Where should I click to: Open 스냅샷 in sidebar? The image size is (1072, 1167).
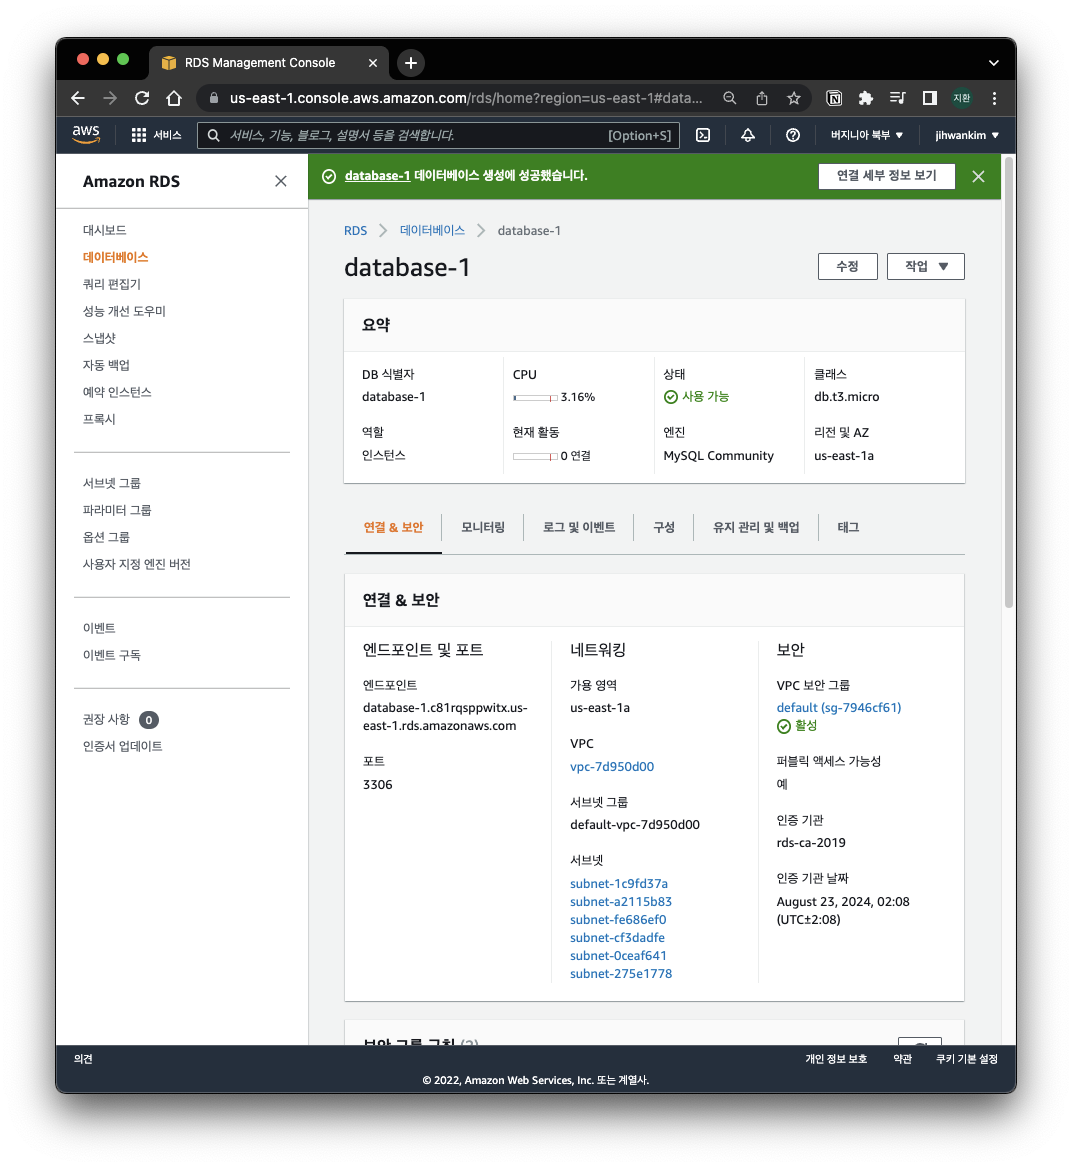(x=99, y=338)
